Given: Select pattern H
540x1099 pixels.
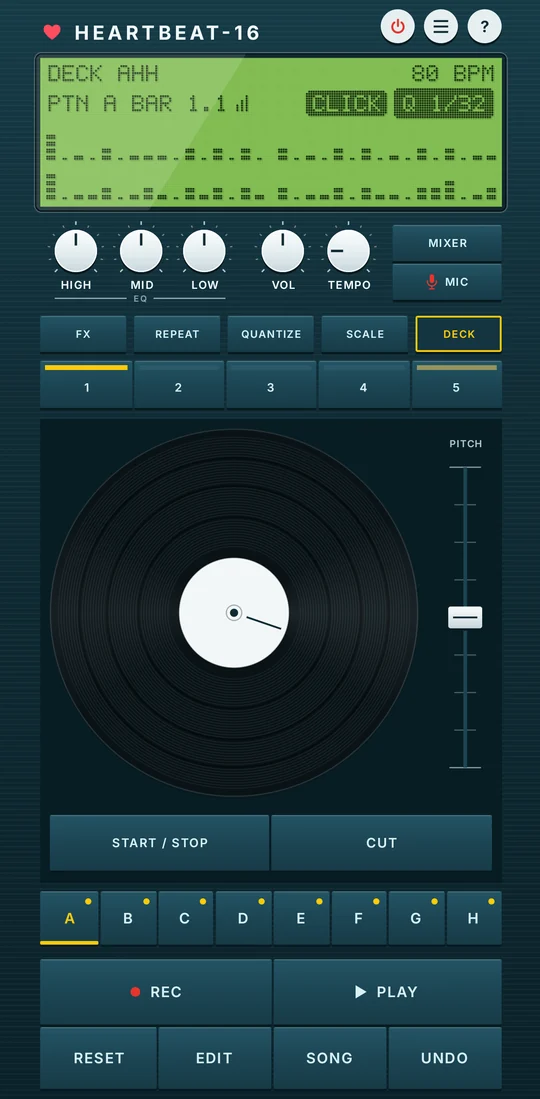Looking at the screenshot, I should pos(473,918).
